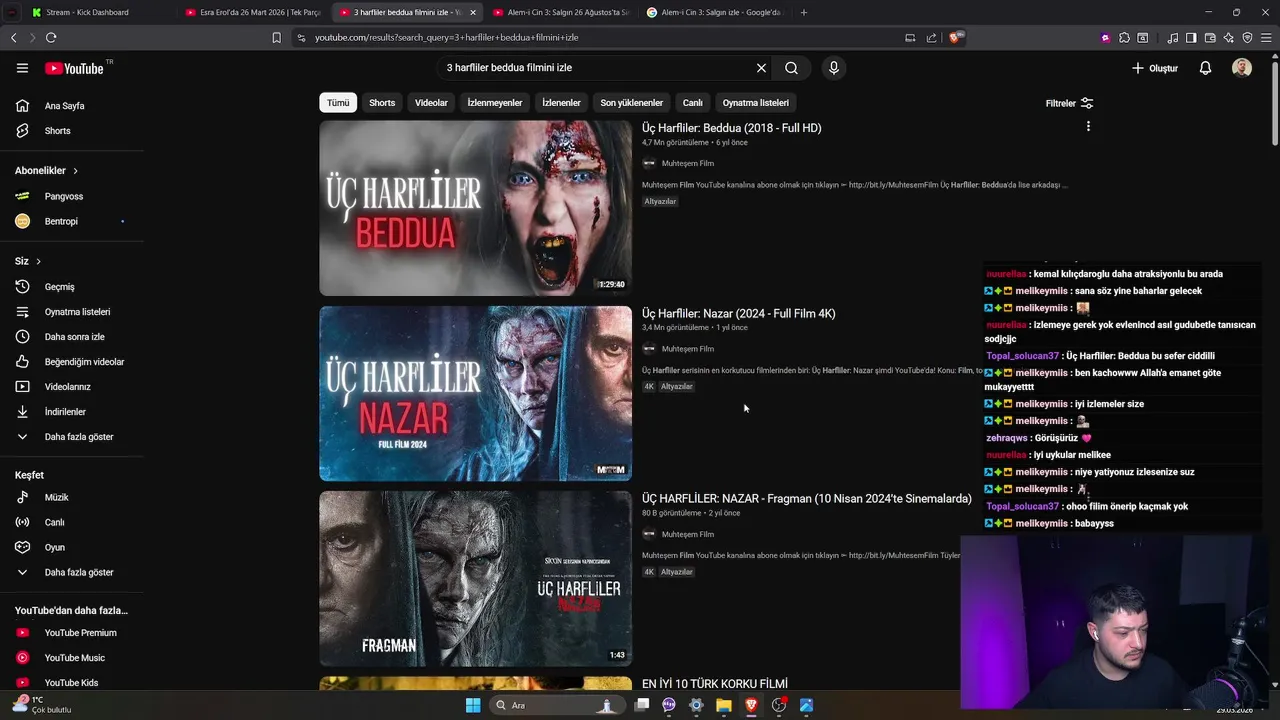Screen dimensions: 1280x720
Task: Select the Son yüklenenler filter chip
Action: [631, 103]
